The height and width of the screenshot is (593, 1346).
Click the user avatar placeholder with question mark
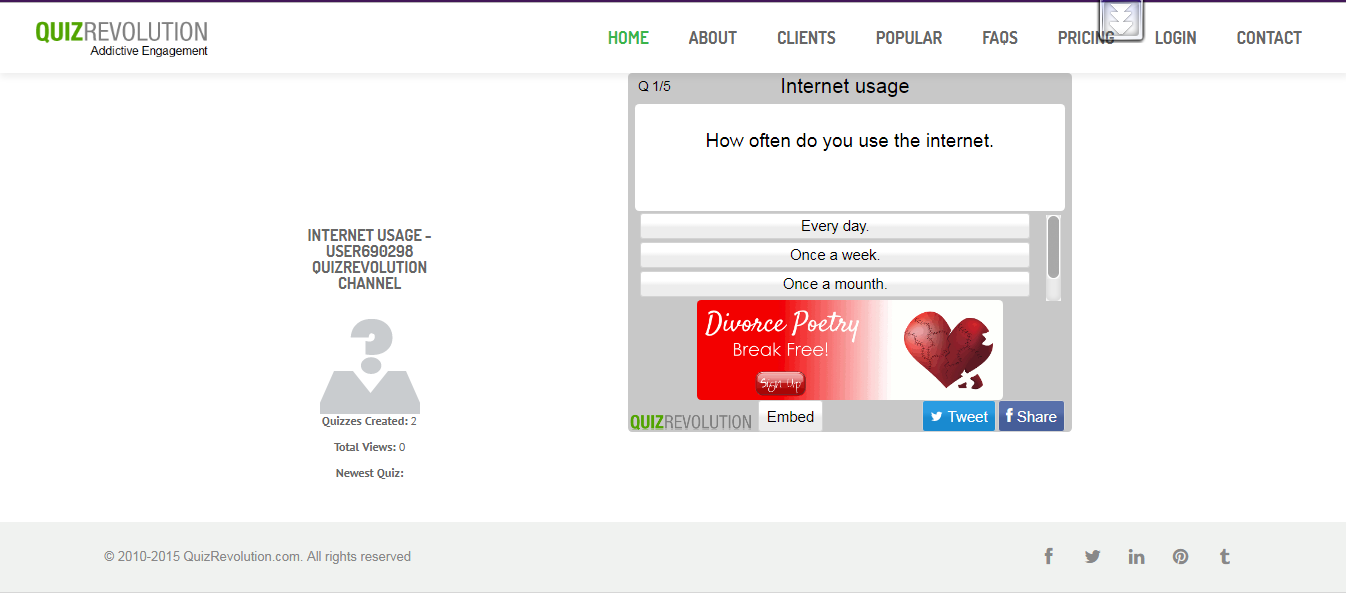(x=370, y=366)
